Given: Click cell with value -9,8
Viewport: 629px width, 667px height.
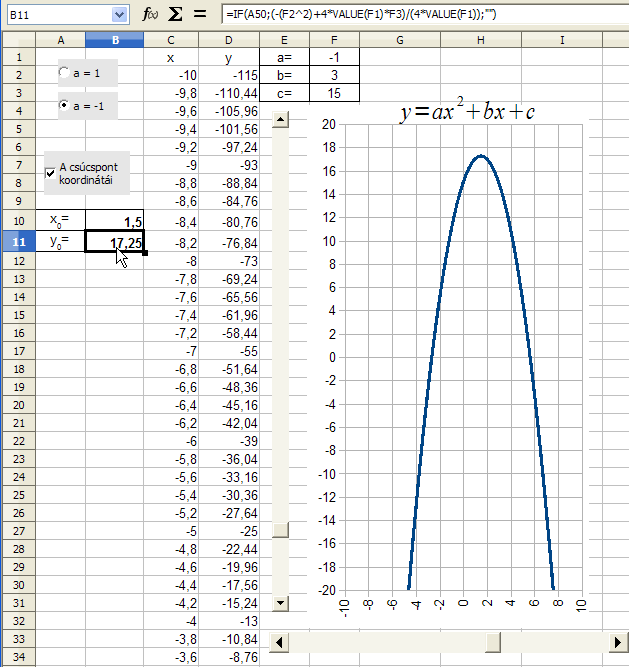Looking at the screenshot, I should tap(171, 93).
